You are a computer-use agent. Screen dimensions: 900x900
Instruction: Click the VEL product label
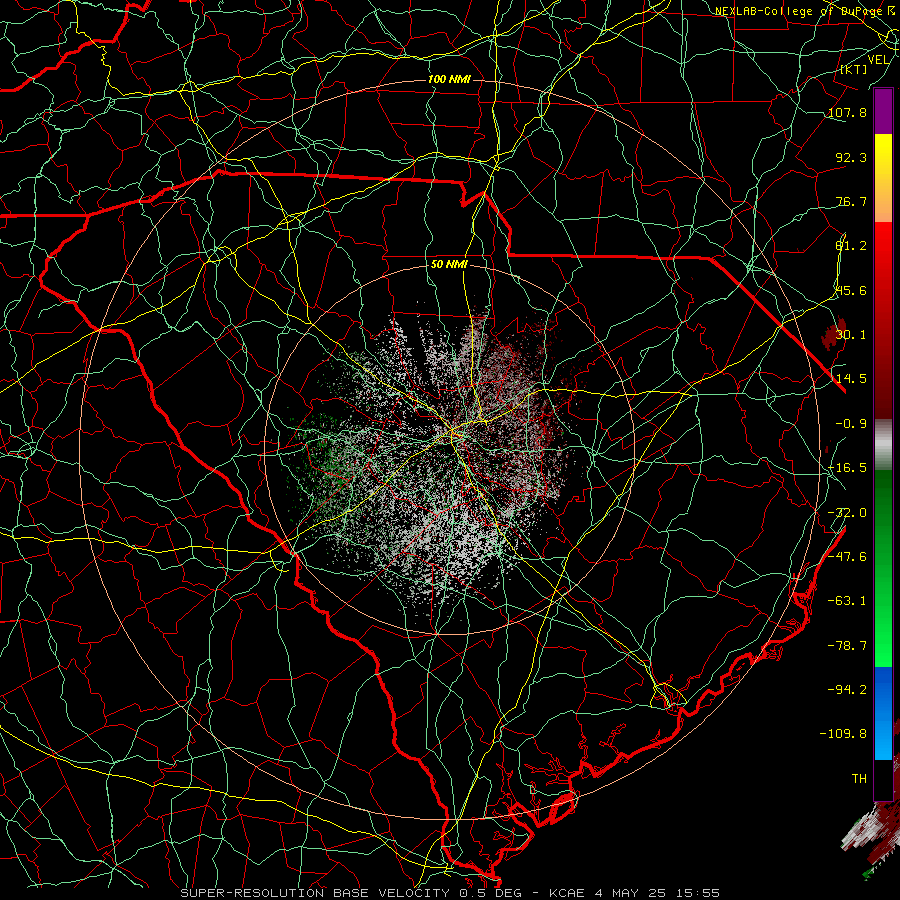878,60
